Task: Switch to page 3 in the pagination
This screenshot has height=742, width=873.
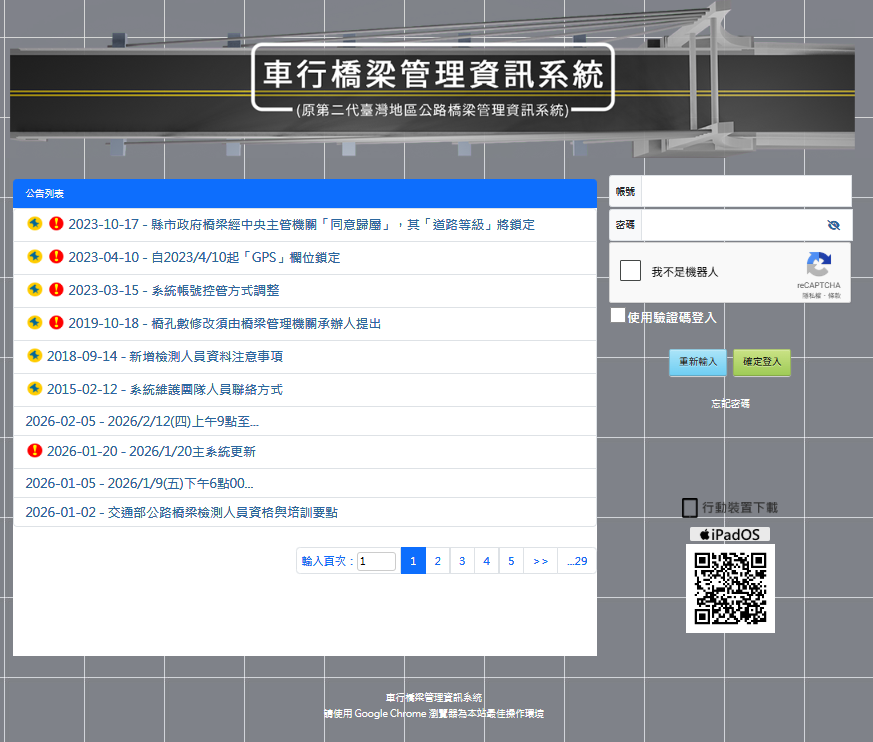Action: [461, 560]
